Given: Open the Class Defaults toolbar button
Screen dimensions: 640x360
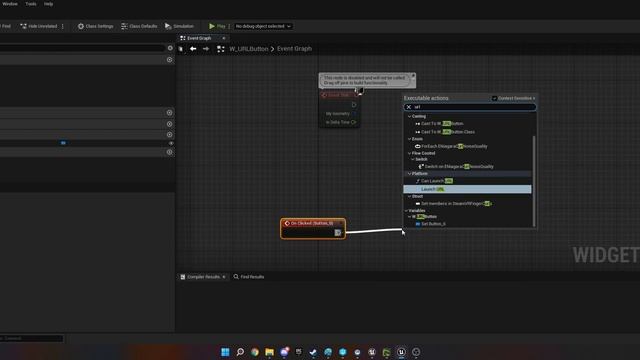Looking at the screenshot, I should click(139, 26).
